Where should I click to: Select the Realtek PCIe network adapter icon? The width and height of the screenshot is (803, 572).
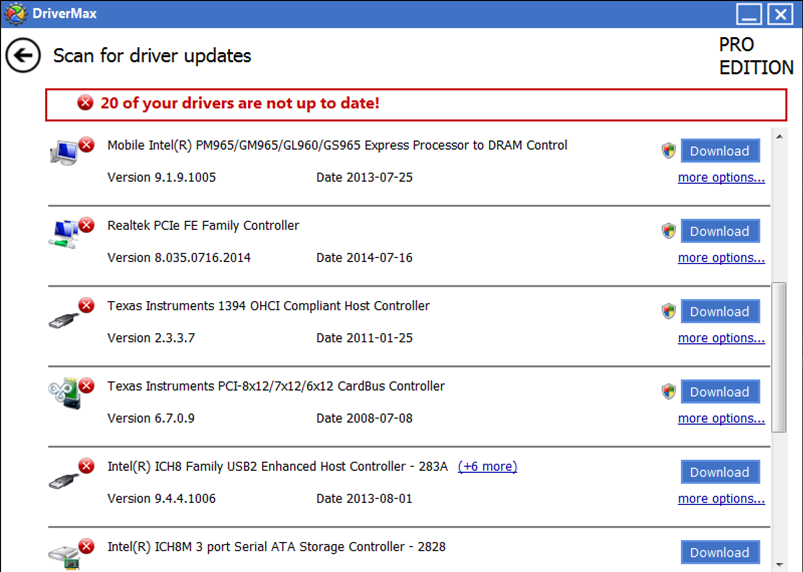[x=64, y=234]
